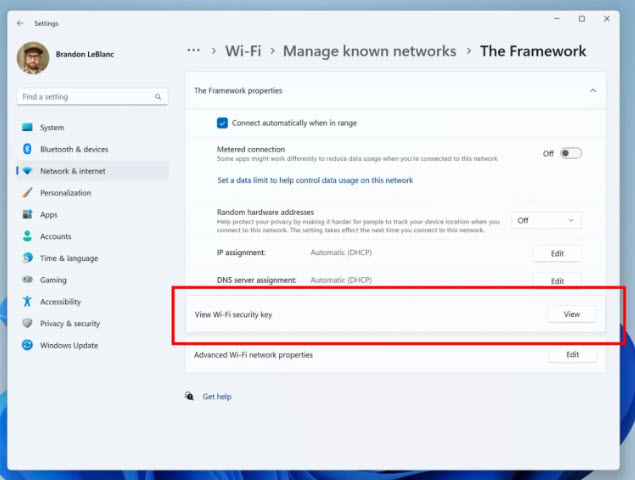Open Random hardware addresses dropdown
The height and width of the screenshot is (480, 635).
click(546, 221)
